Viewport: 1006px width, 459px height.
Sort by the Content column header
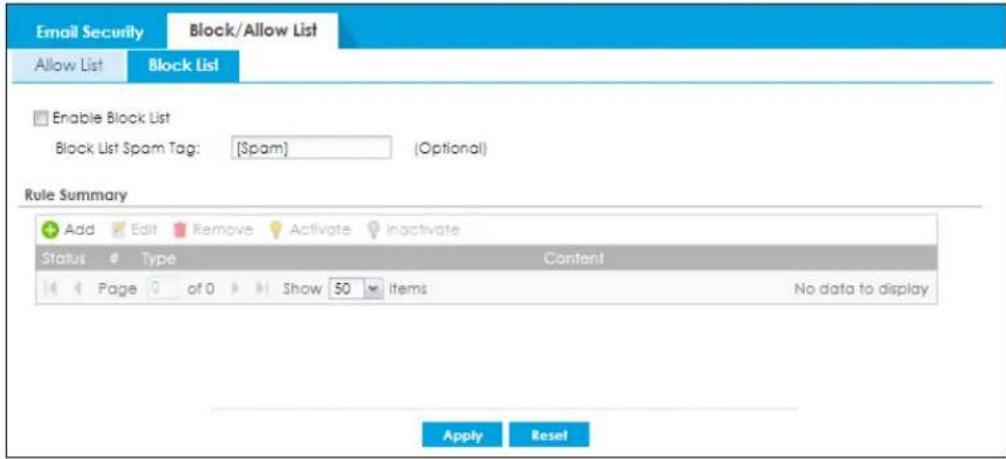coord(573,258)
